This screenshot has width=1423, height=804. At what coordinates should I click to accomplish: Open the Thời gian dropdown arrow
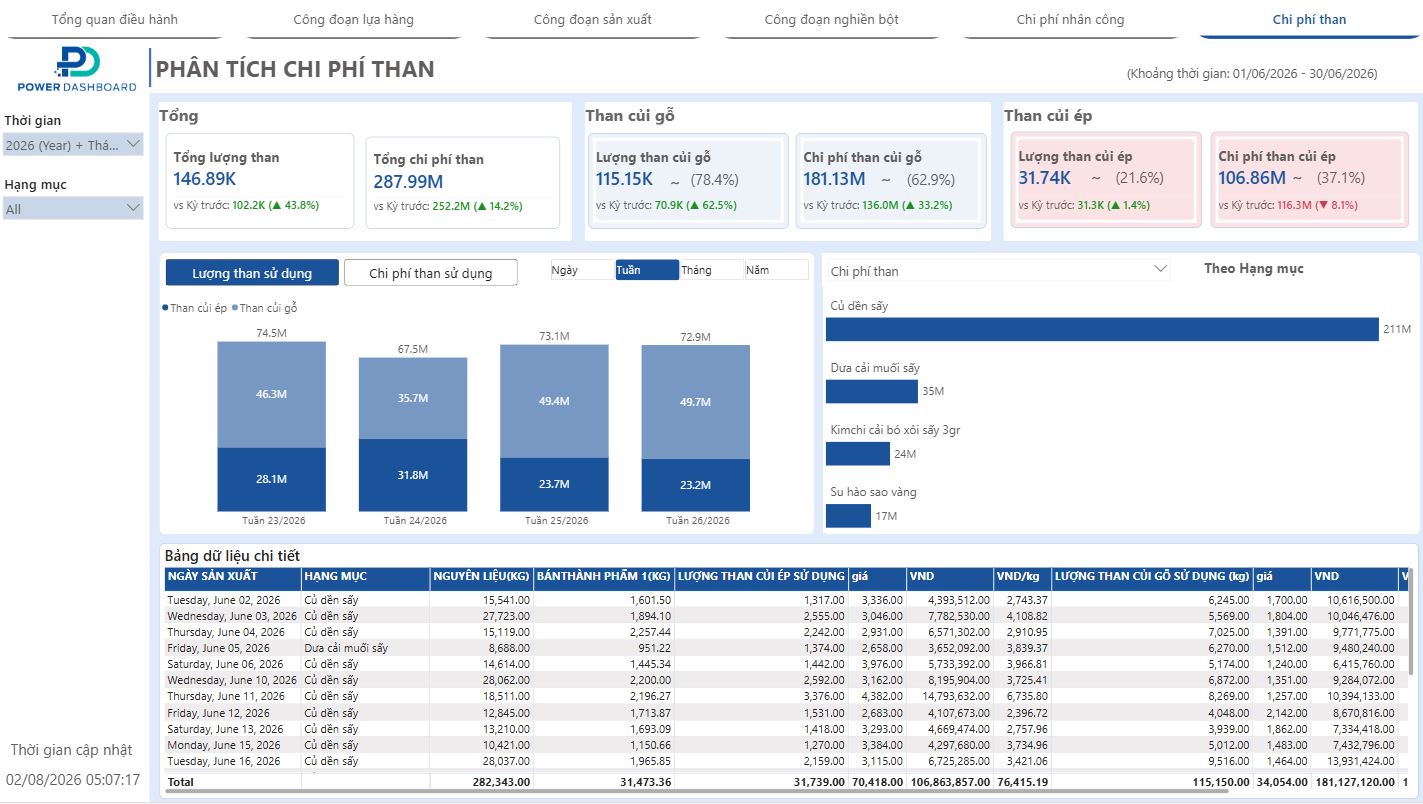[133, 145]
